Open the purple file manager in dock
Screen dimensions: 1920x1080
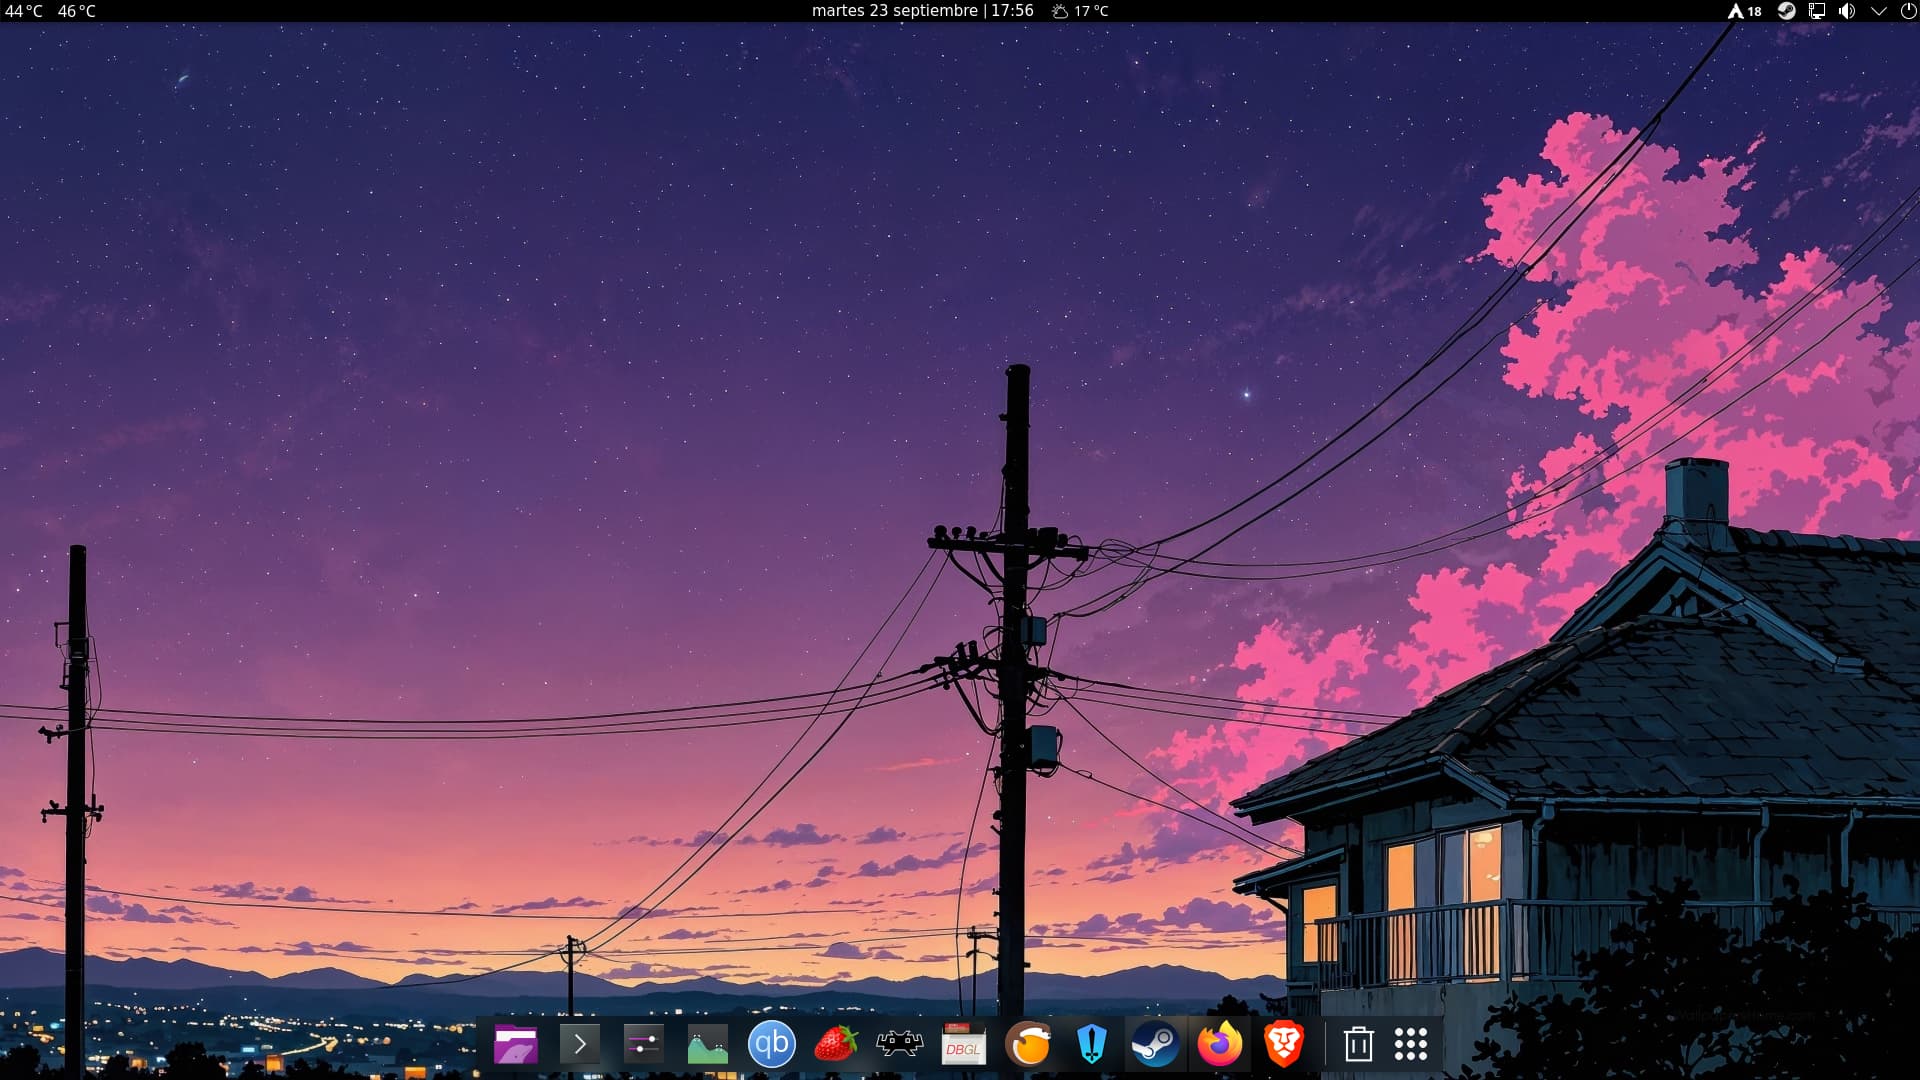point(516,1045)
